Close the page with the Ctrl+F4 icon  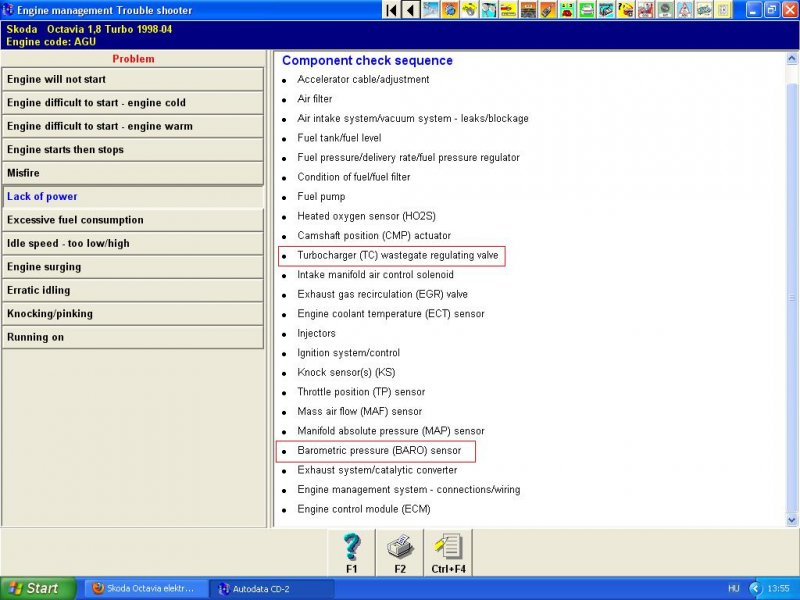point(448,553)
